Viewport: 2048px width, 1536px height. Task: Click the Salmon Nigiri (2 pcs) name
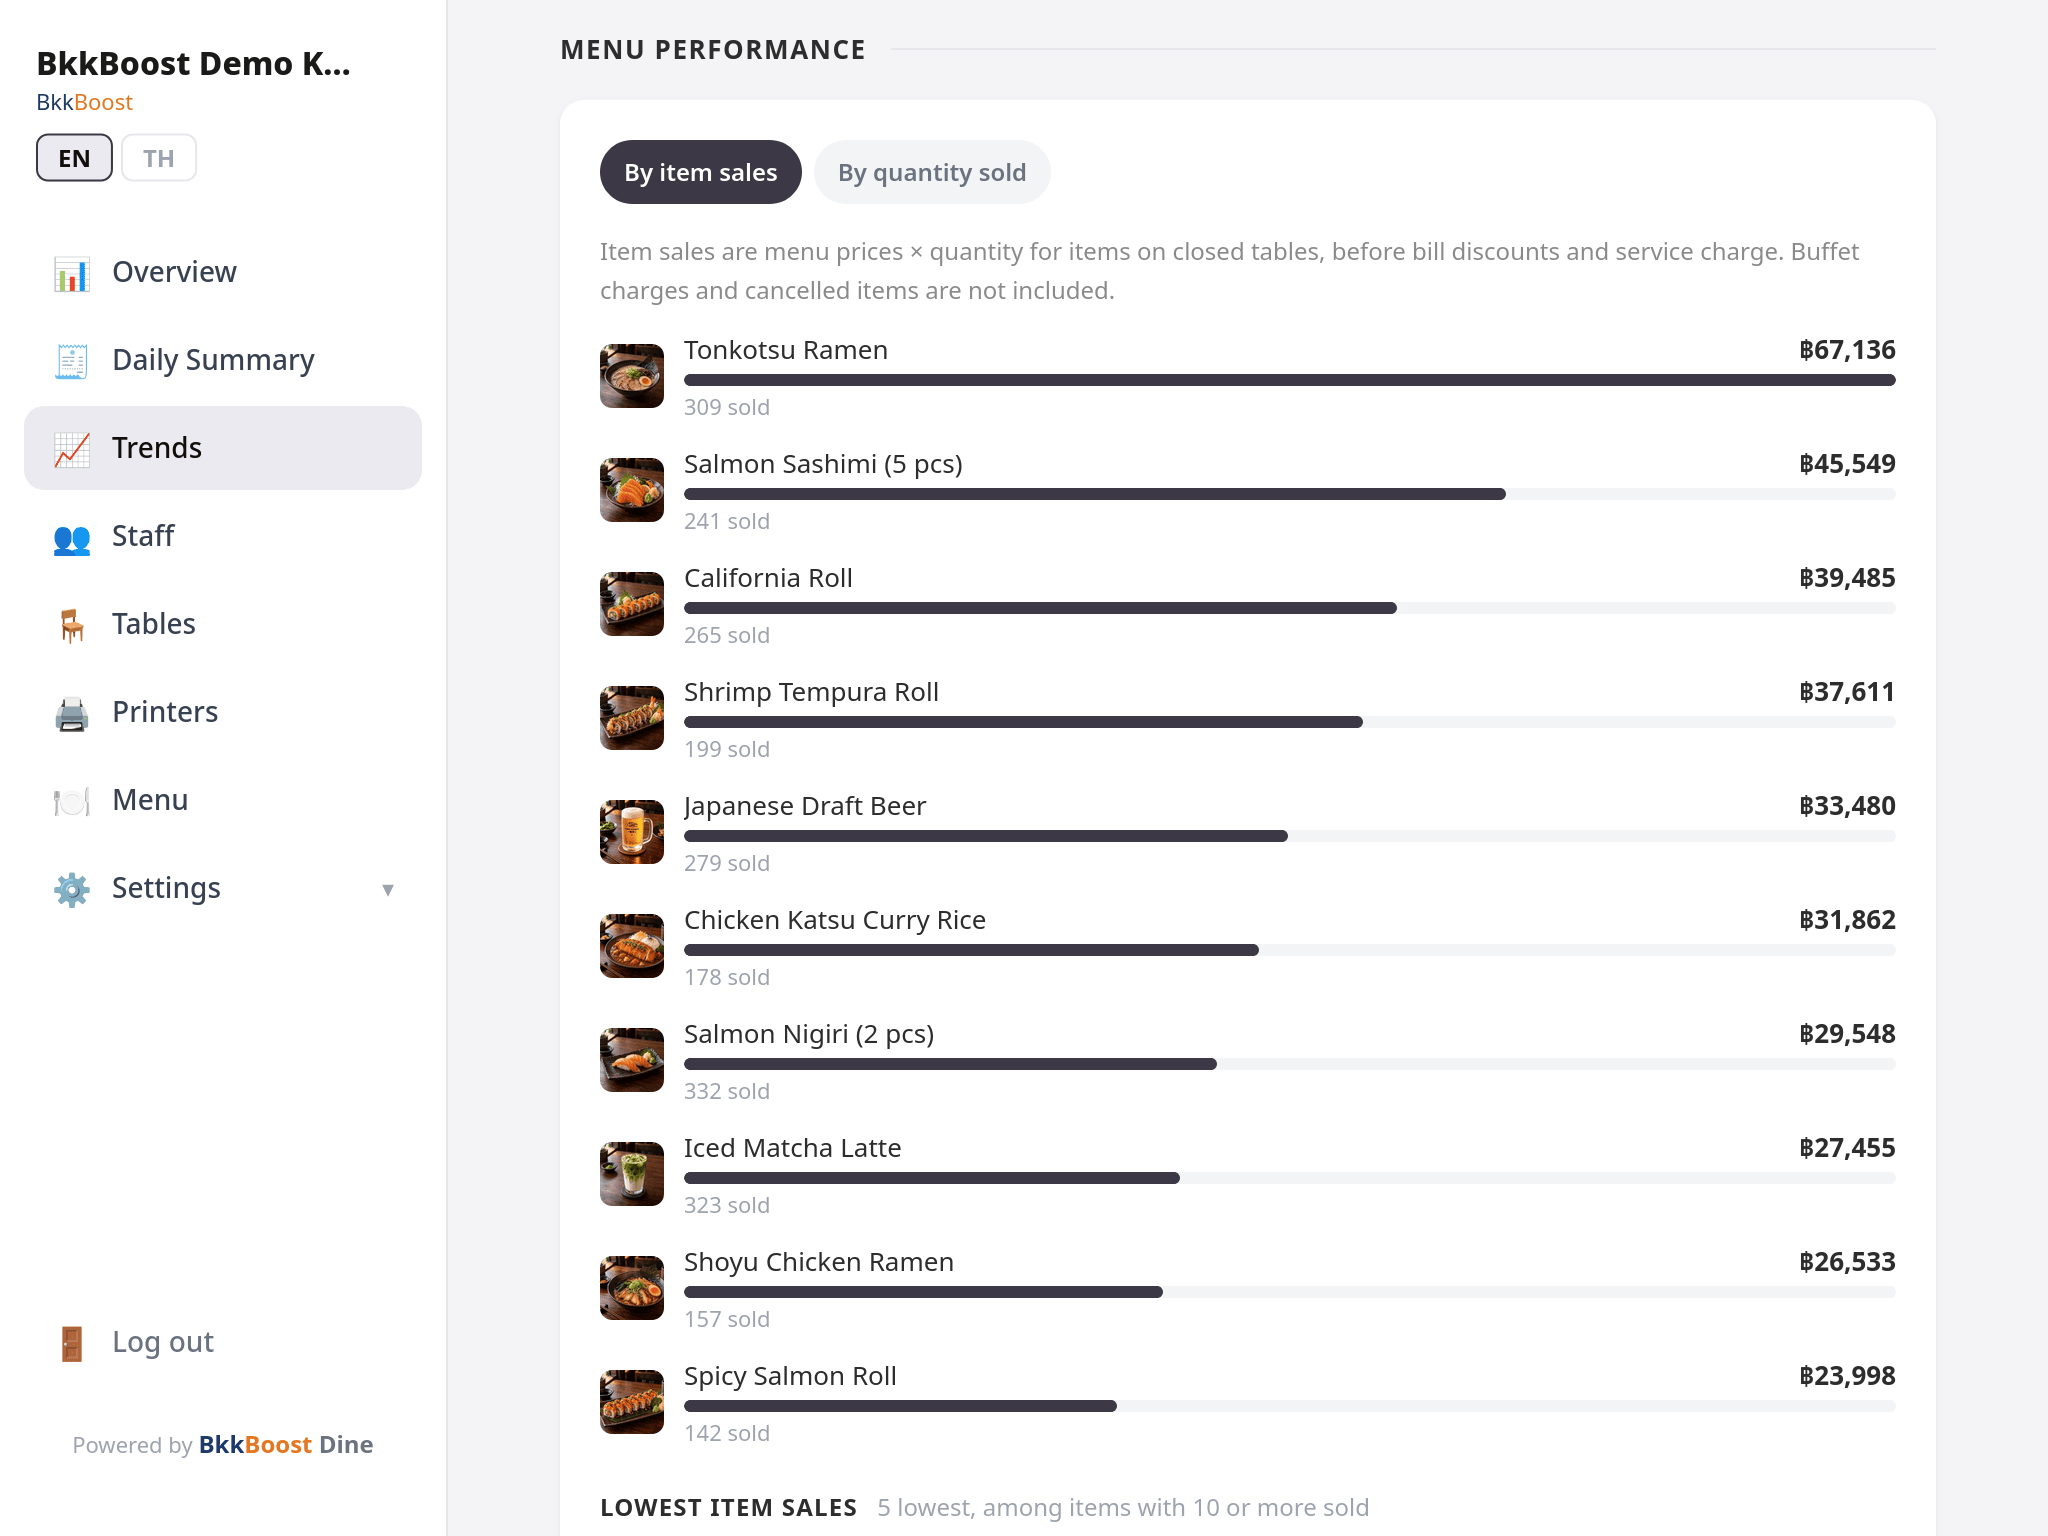[x=809, y=1034]
